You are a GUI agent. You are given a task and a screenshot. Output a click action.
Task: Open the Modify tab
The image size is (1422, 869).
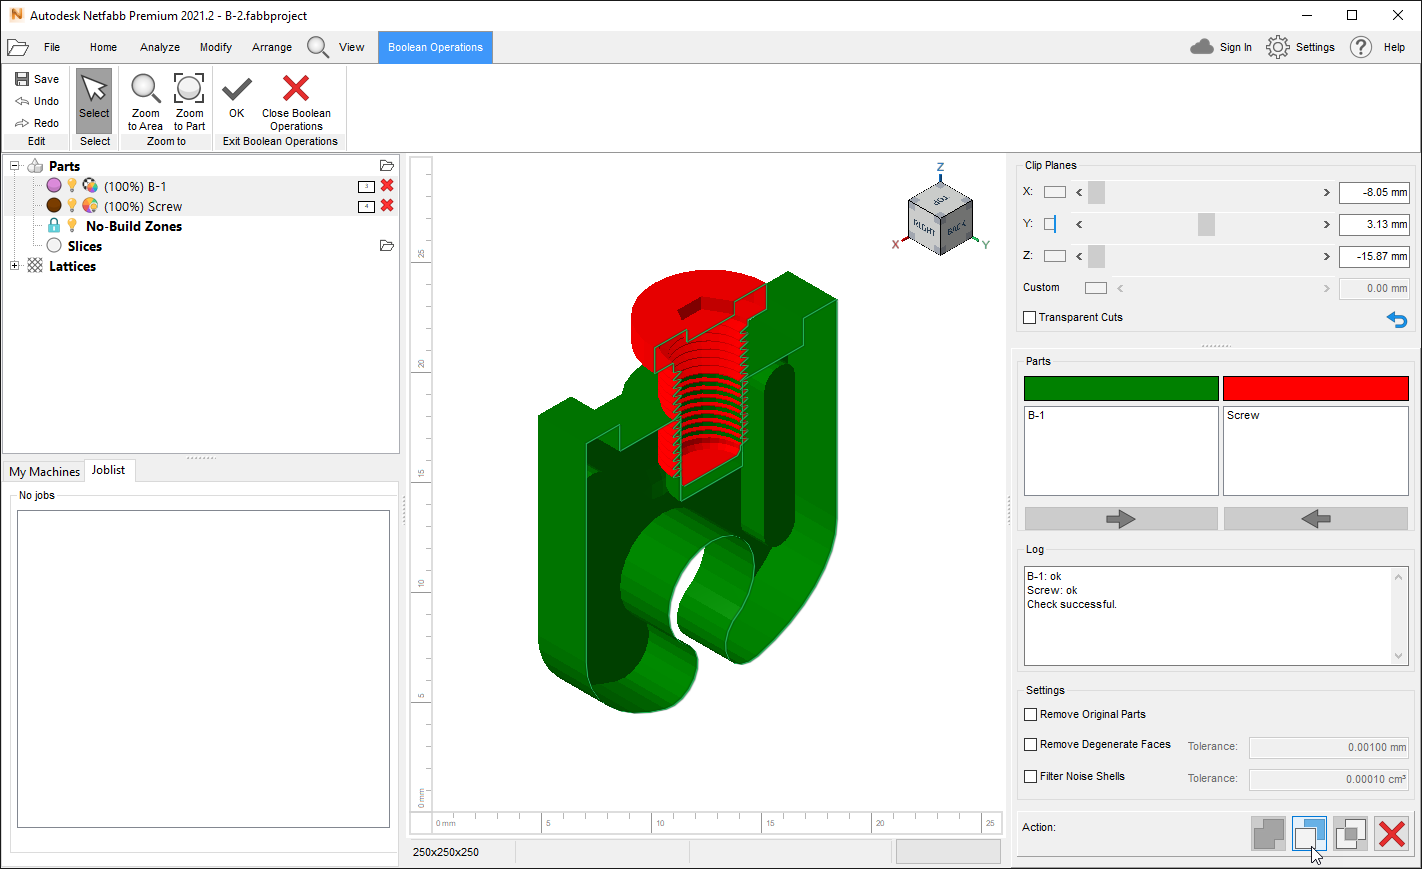tap(215, 47)
